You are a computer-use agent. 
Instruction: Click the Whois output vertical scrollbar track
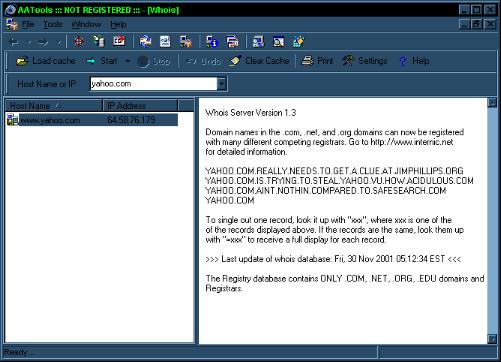coord(492,221)
